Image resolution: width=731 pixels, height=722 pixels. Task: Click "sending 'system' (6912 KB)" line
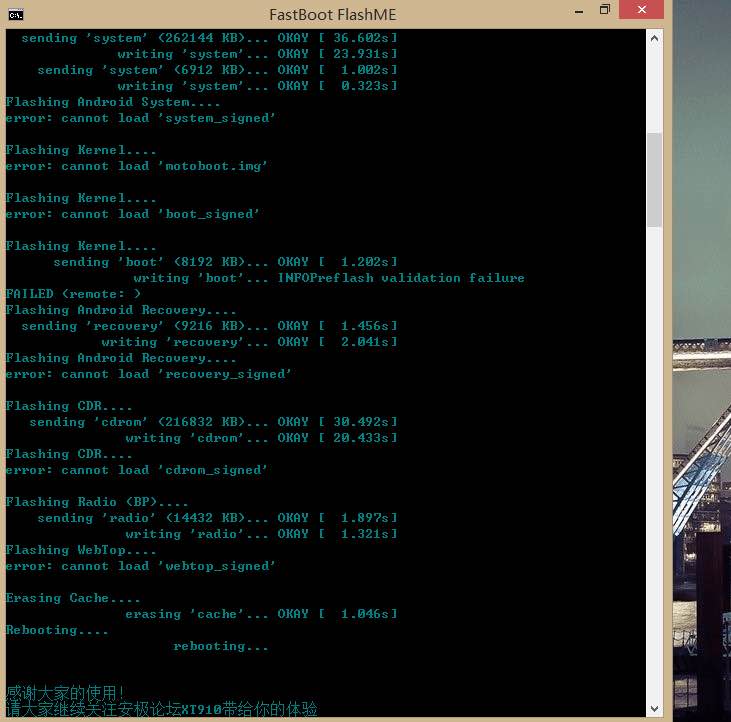coord(217,70)
